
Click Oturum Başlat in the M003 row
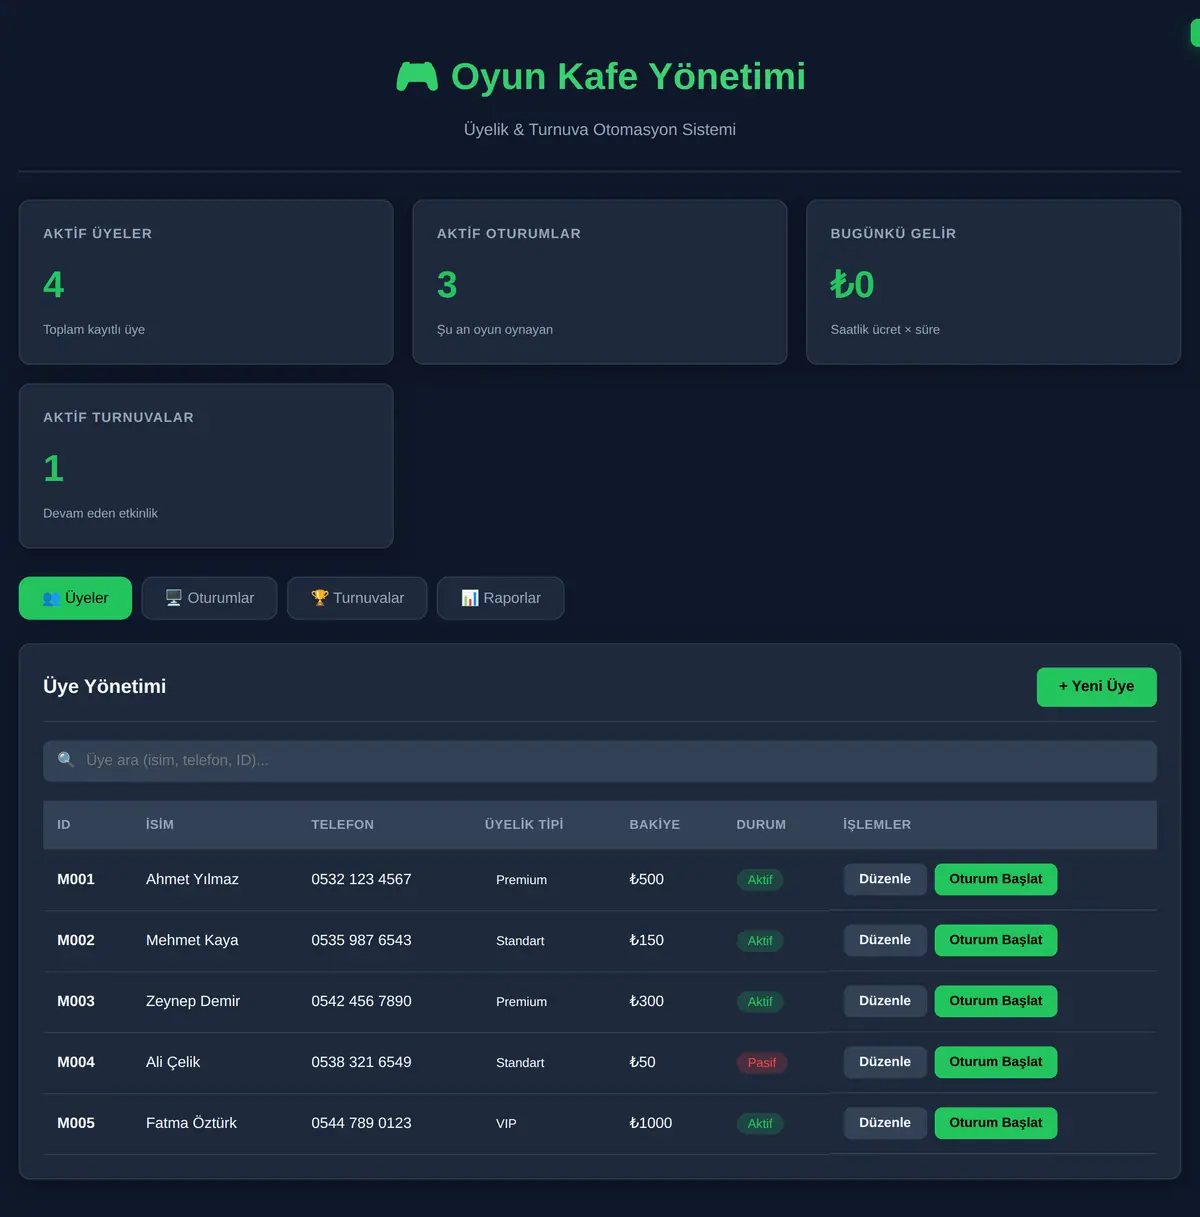pyautogui.click(x=996, y=1001)
